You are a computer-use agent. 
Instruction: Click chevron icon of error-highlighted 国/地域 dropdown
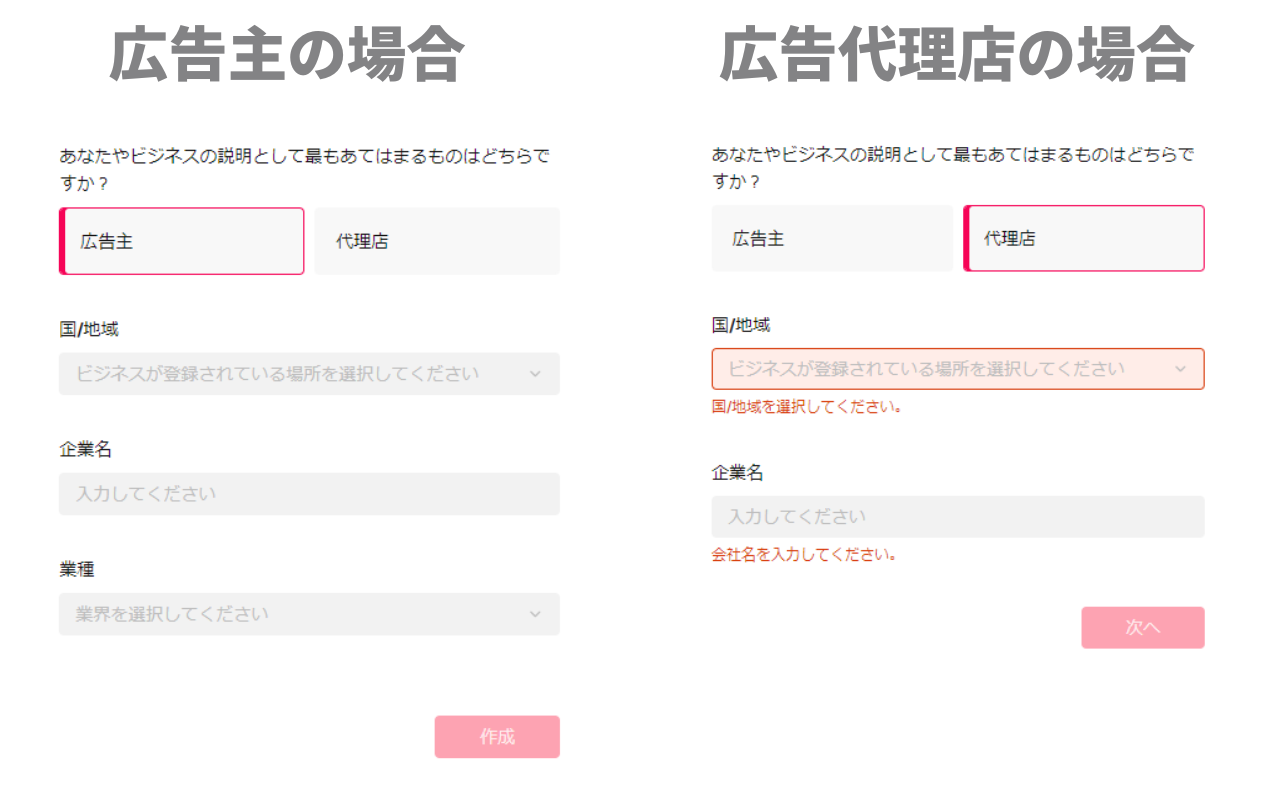pos(1180,369)
